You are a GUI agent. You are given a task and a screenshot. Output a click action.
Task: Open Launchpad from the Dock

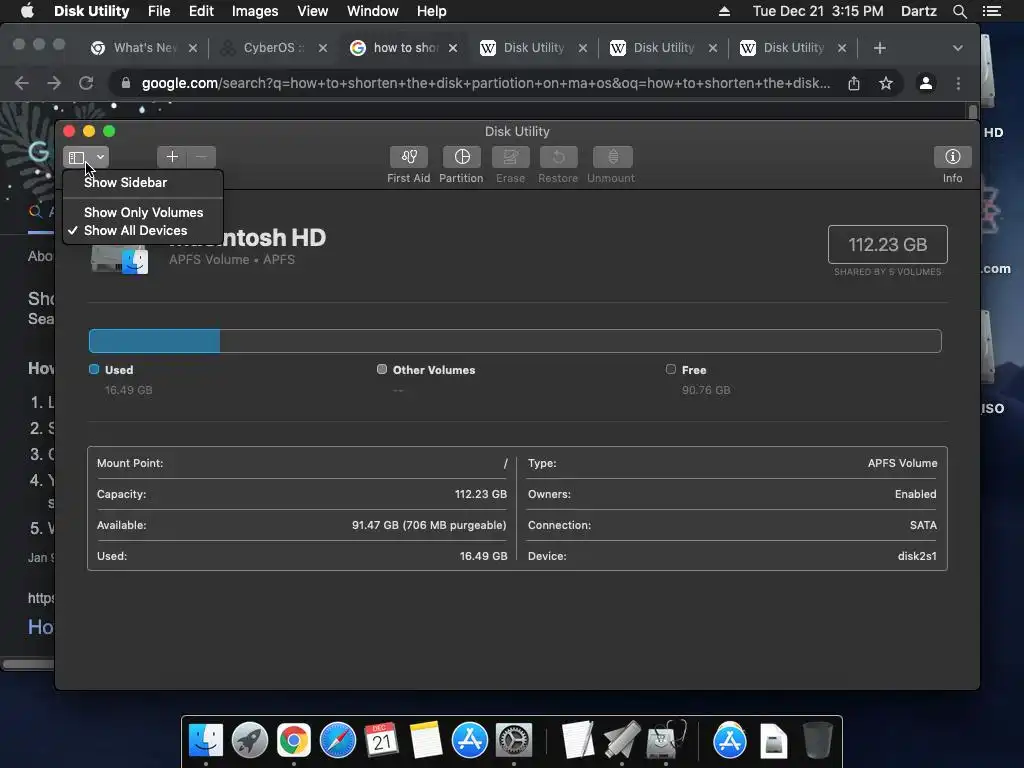point(249,741)
